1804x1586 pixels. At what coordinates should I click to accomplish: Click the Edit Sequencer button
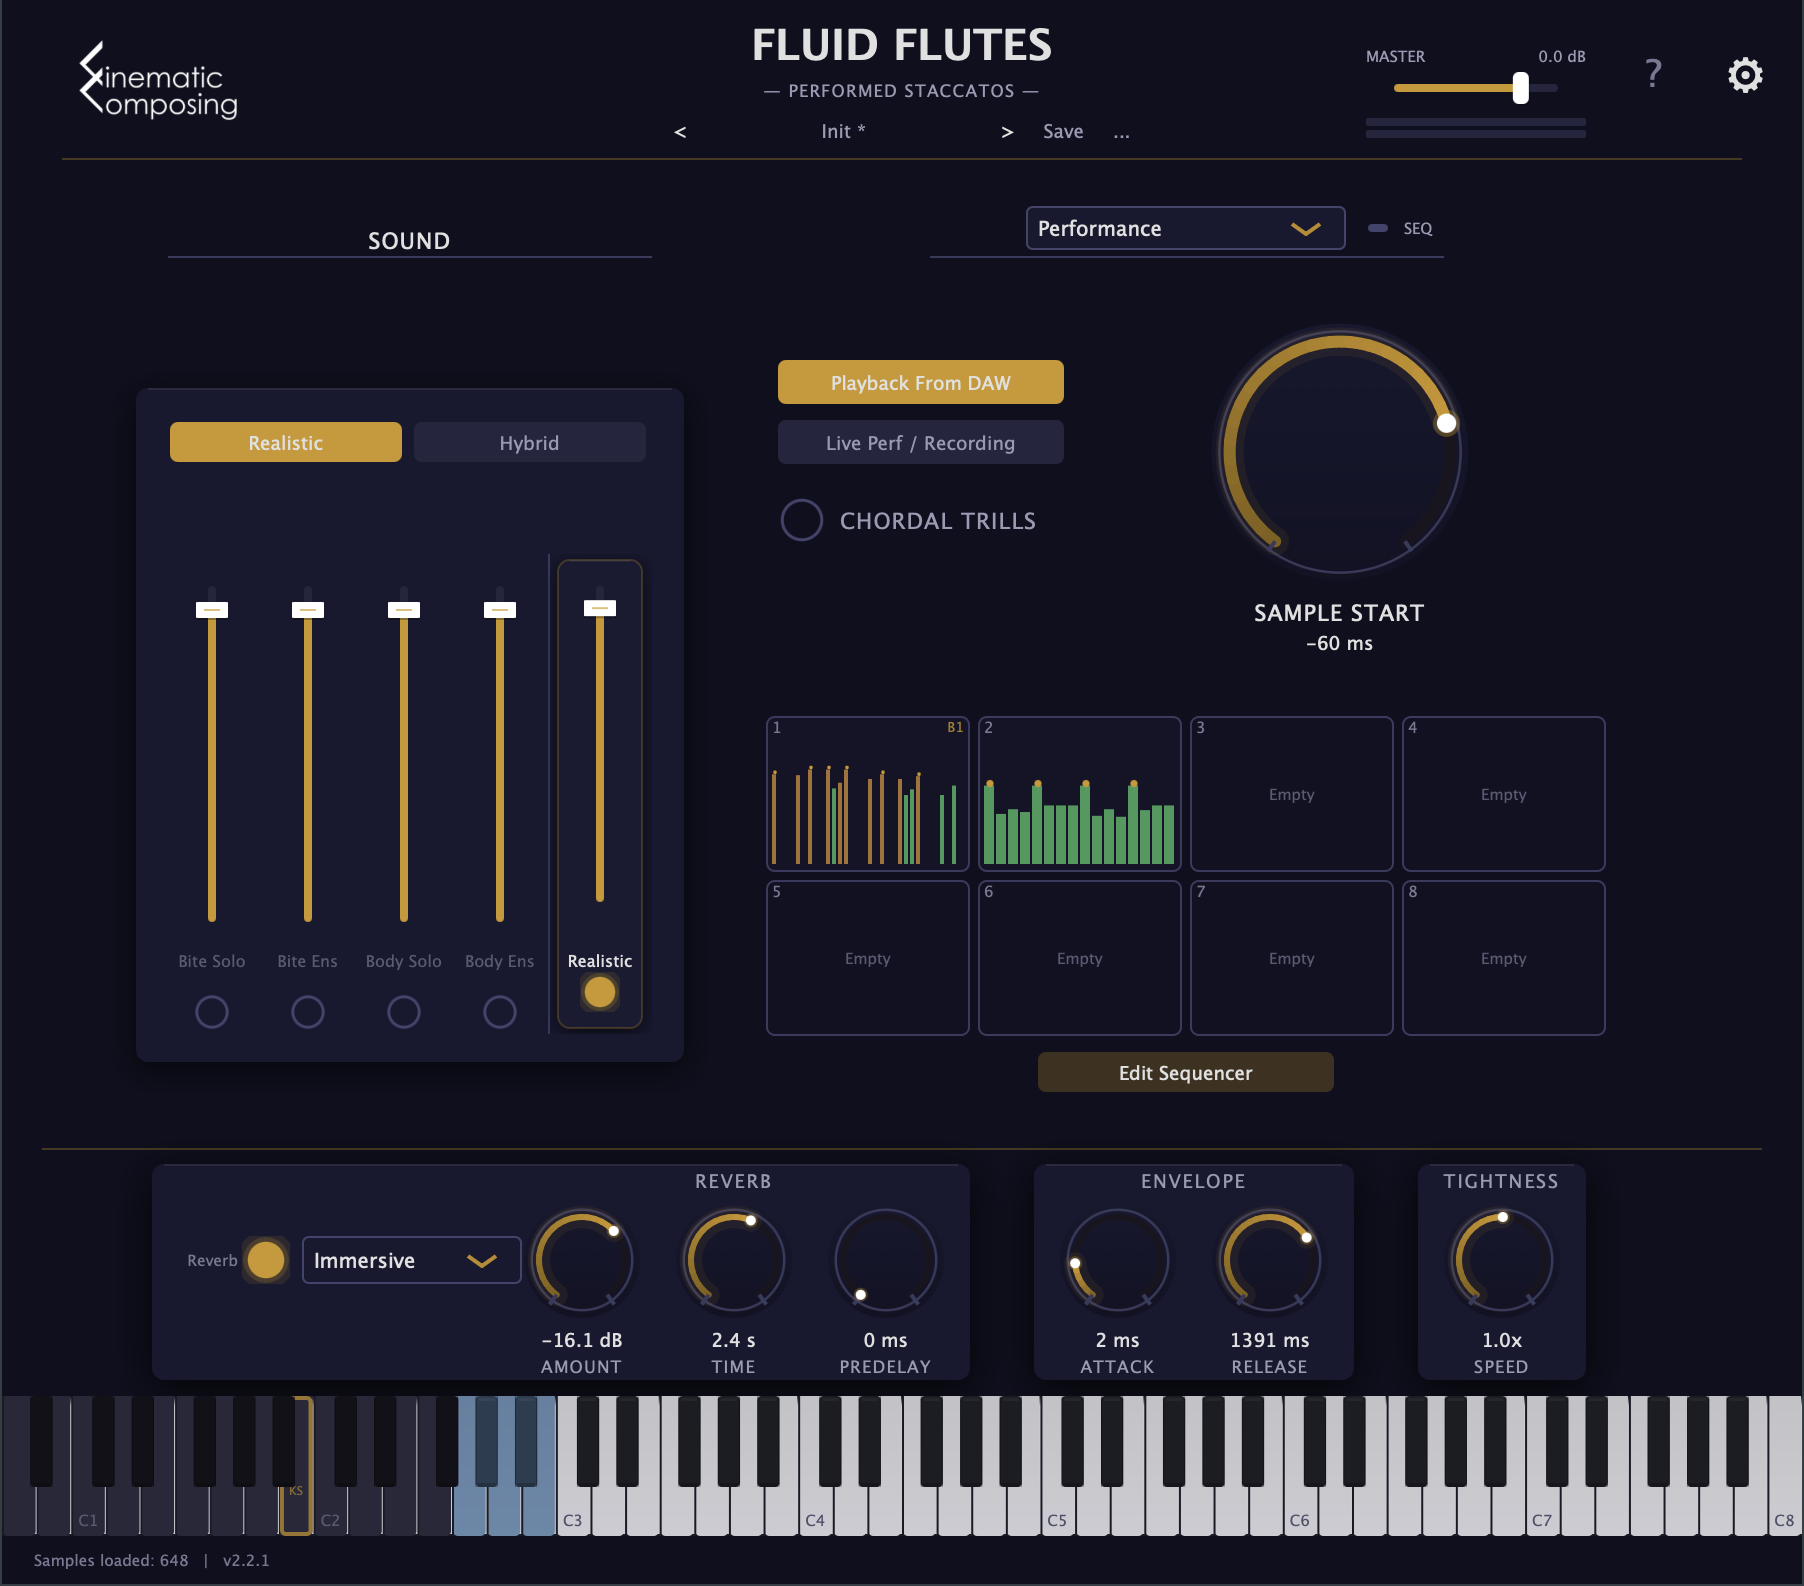1186,1072
